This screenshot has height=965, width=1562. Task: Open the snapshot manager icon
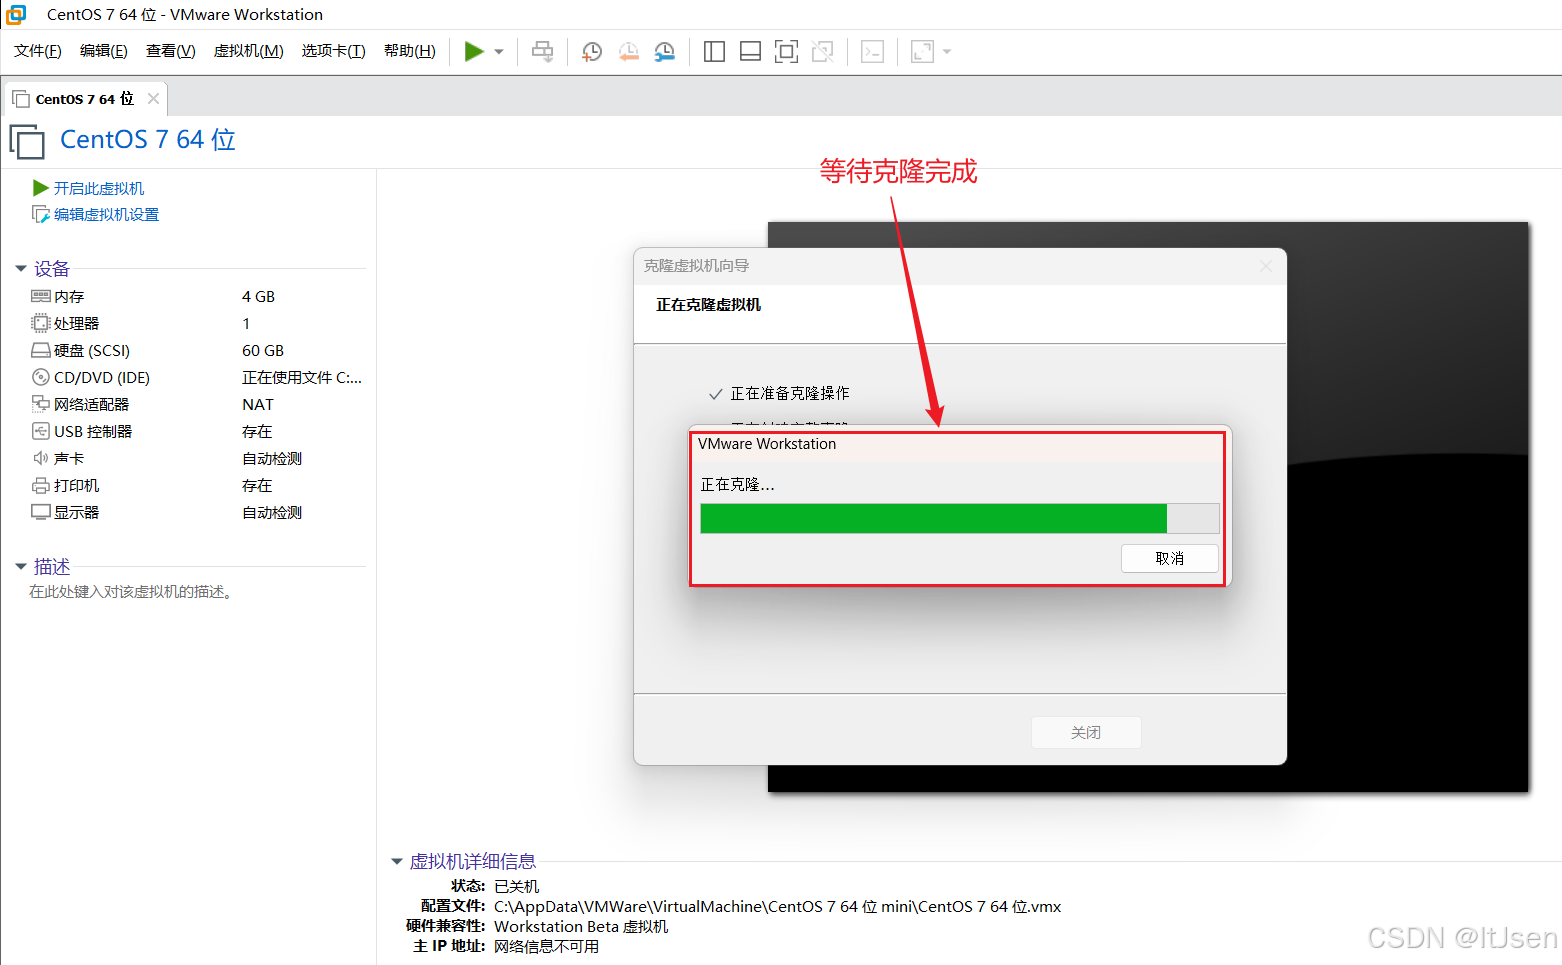click(664, 51)
